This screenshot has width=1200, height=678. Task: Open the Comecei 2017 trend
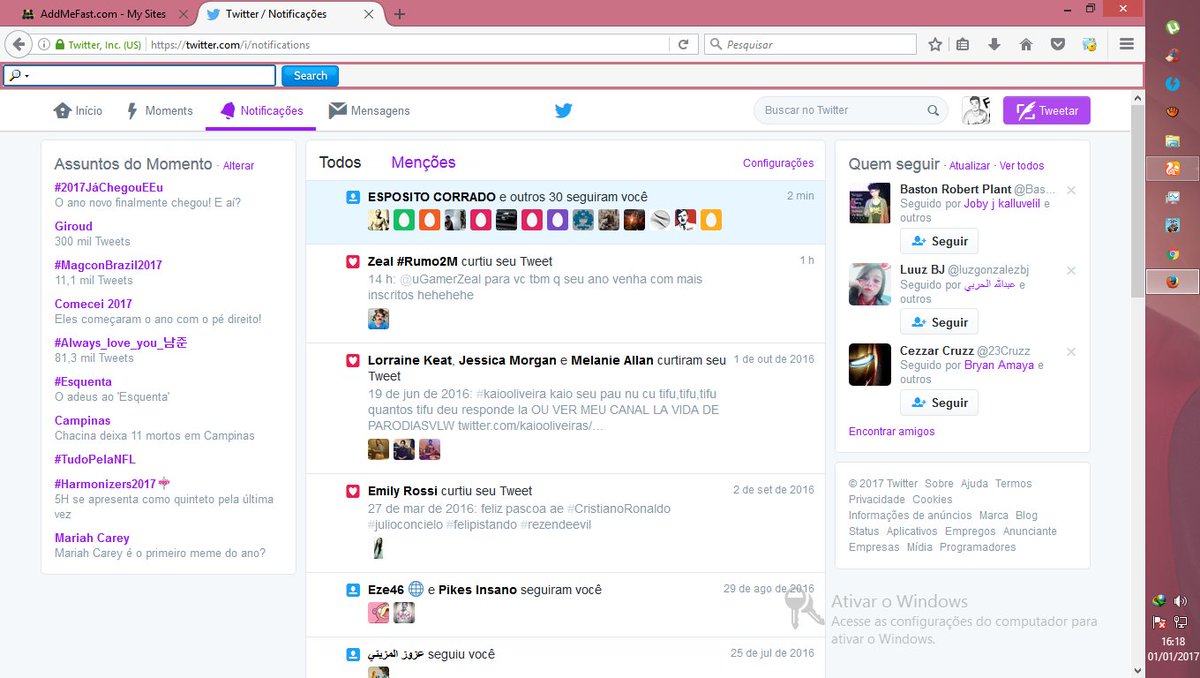tap(93, 304)
